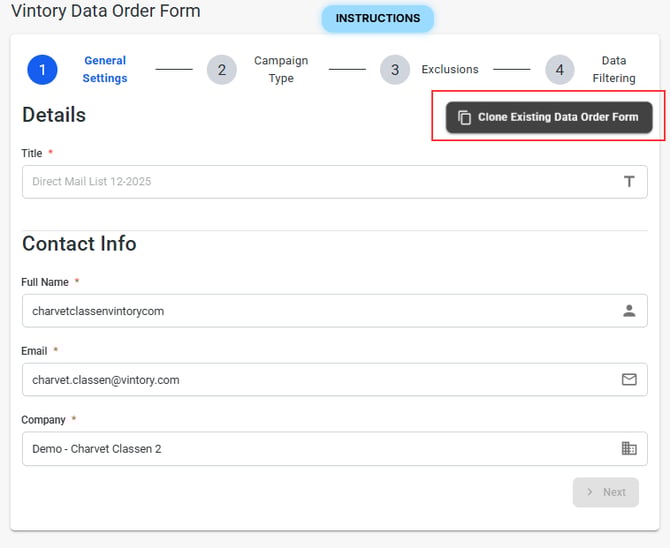Viewport: 670px width, 548px height.
Task: Jump to step 2 circle icon
Action: point(221,70)
